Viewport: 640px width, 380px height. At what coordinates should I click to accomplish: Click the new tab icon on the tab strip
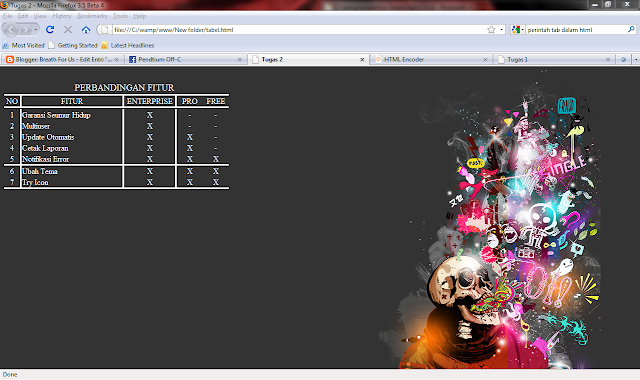click(x=623, y=60)
